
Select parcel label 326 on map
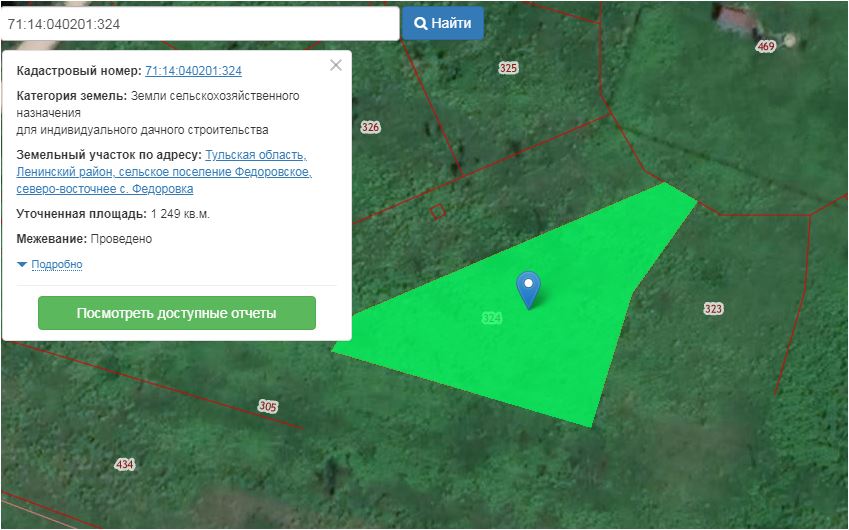tap(370, 128)
